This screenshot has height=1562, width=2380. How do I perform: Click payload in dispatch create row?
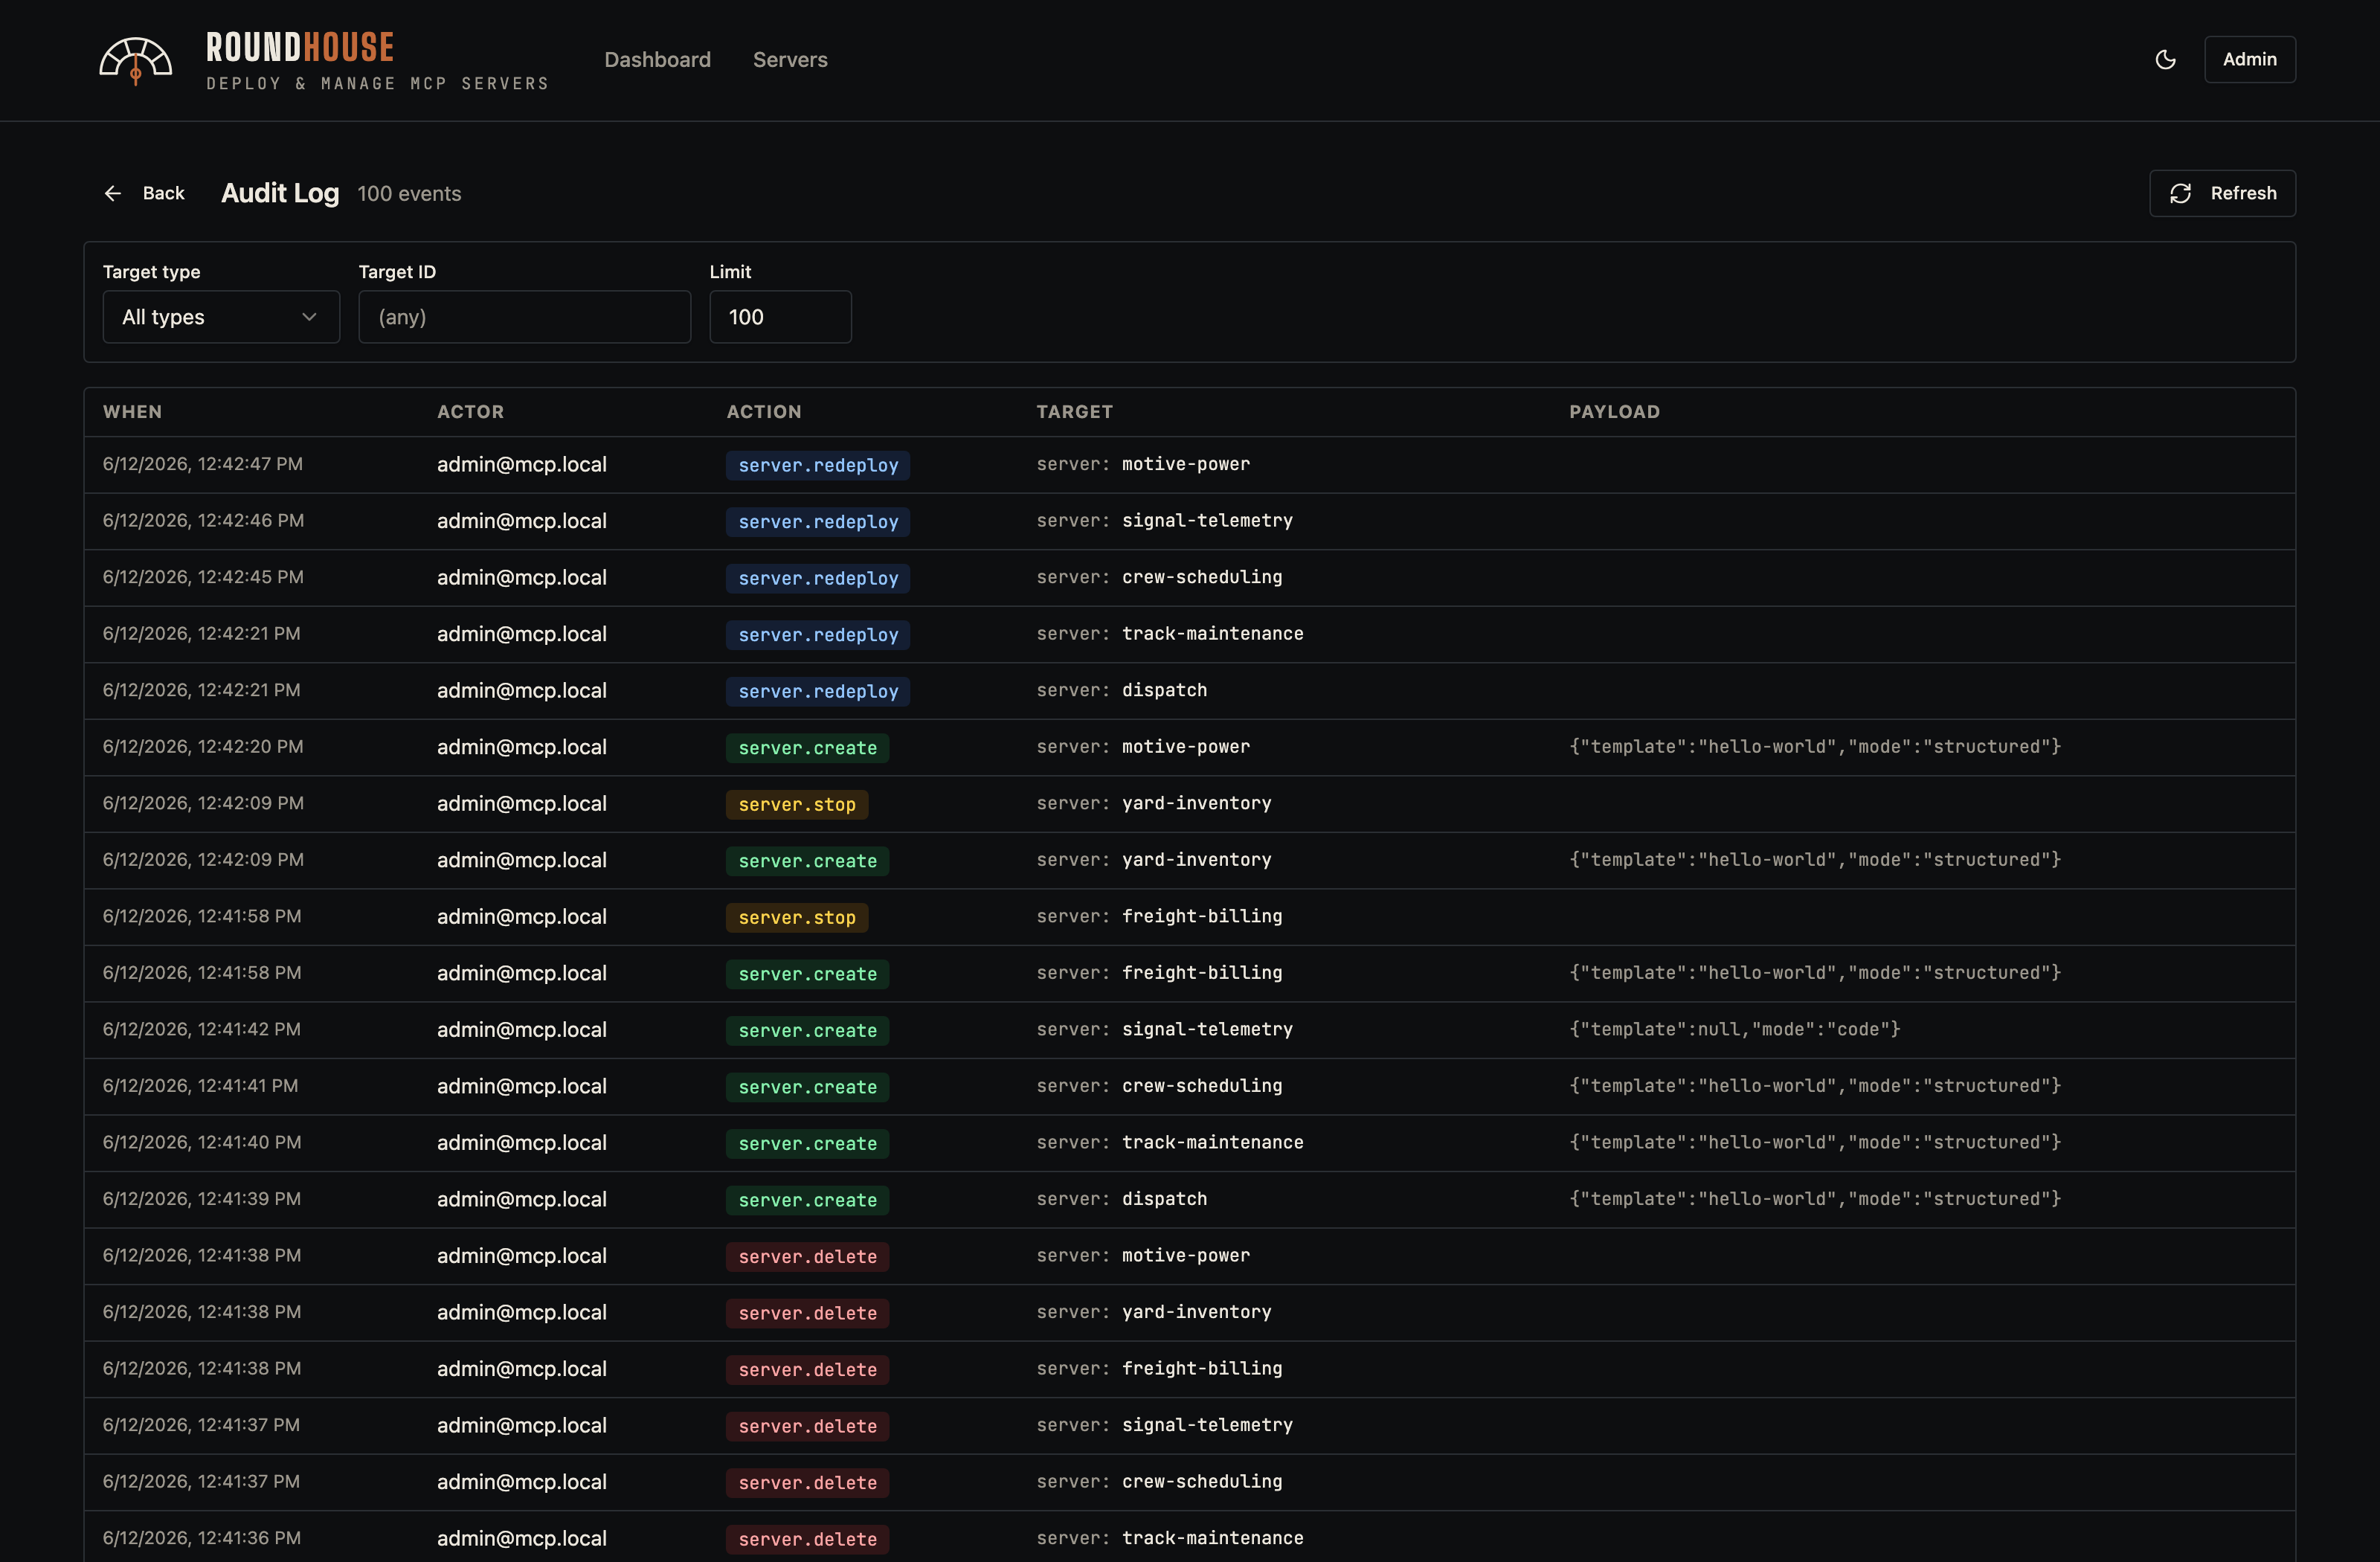tap(1815, 1198)
